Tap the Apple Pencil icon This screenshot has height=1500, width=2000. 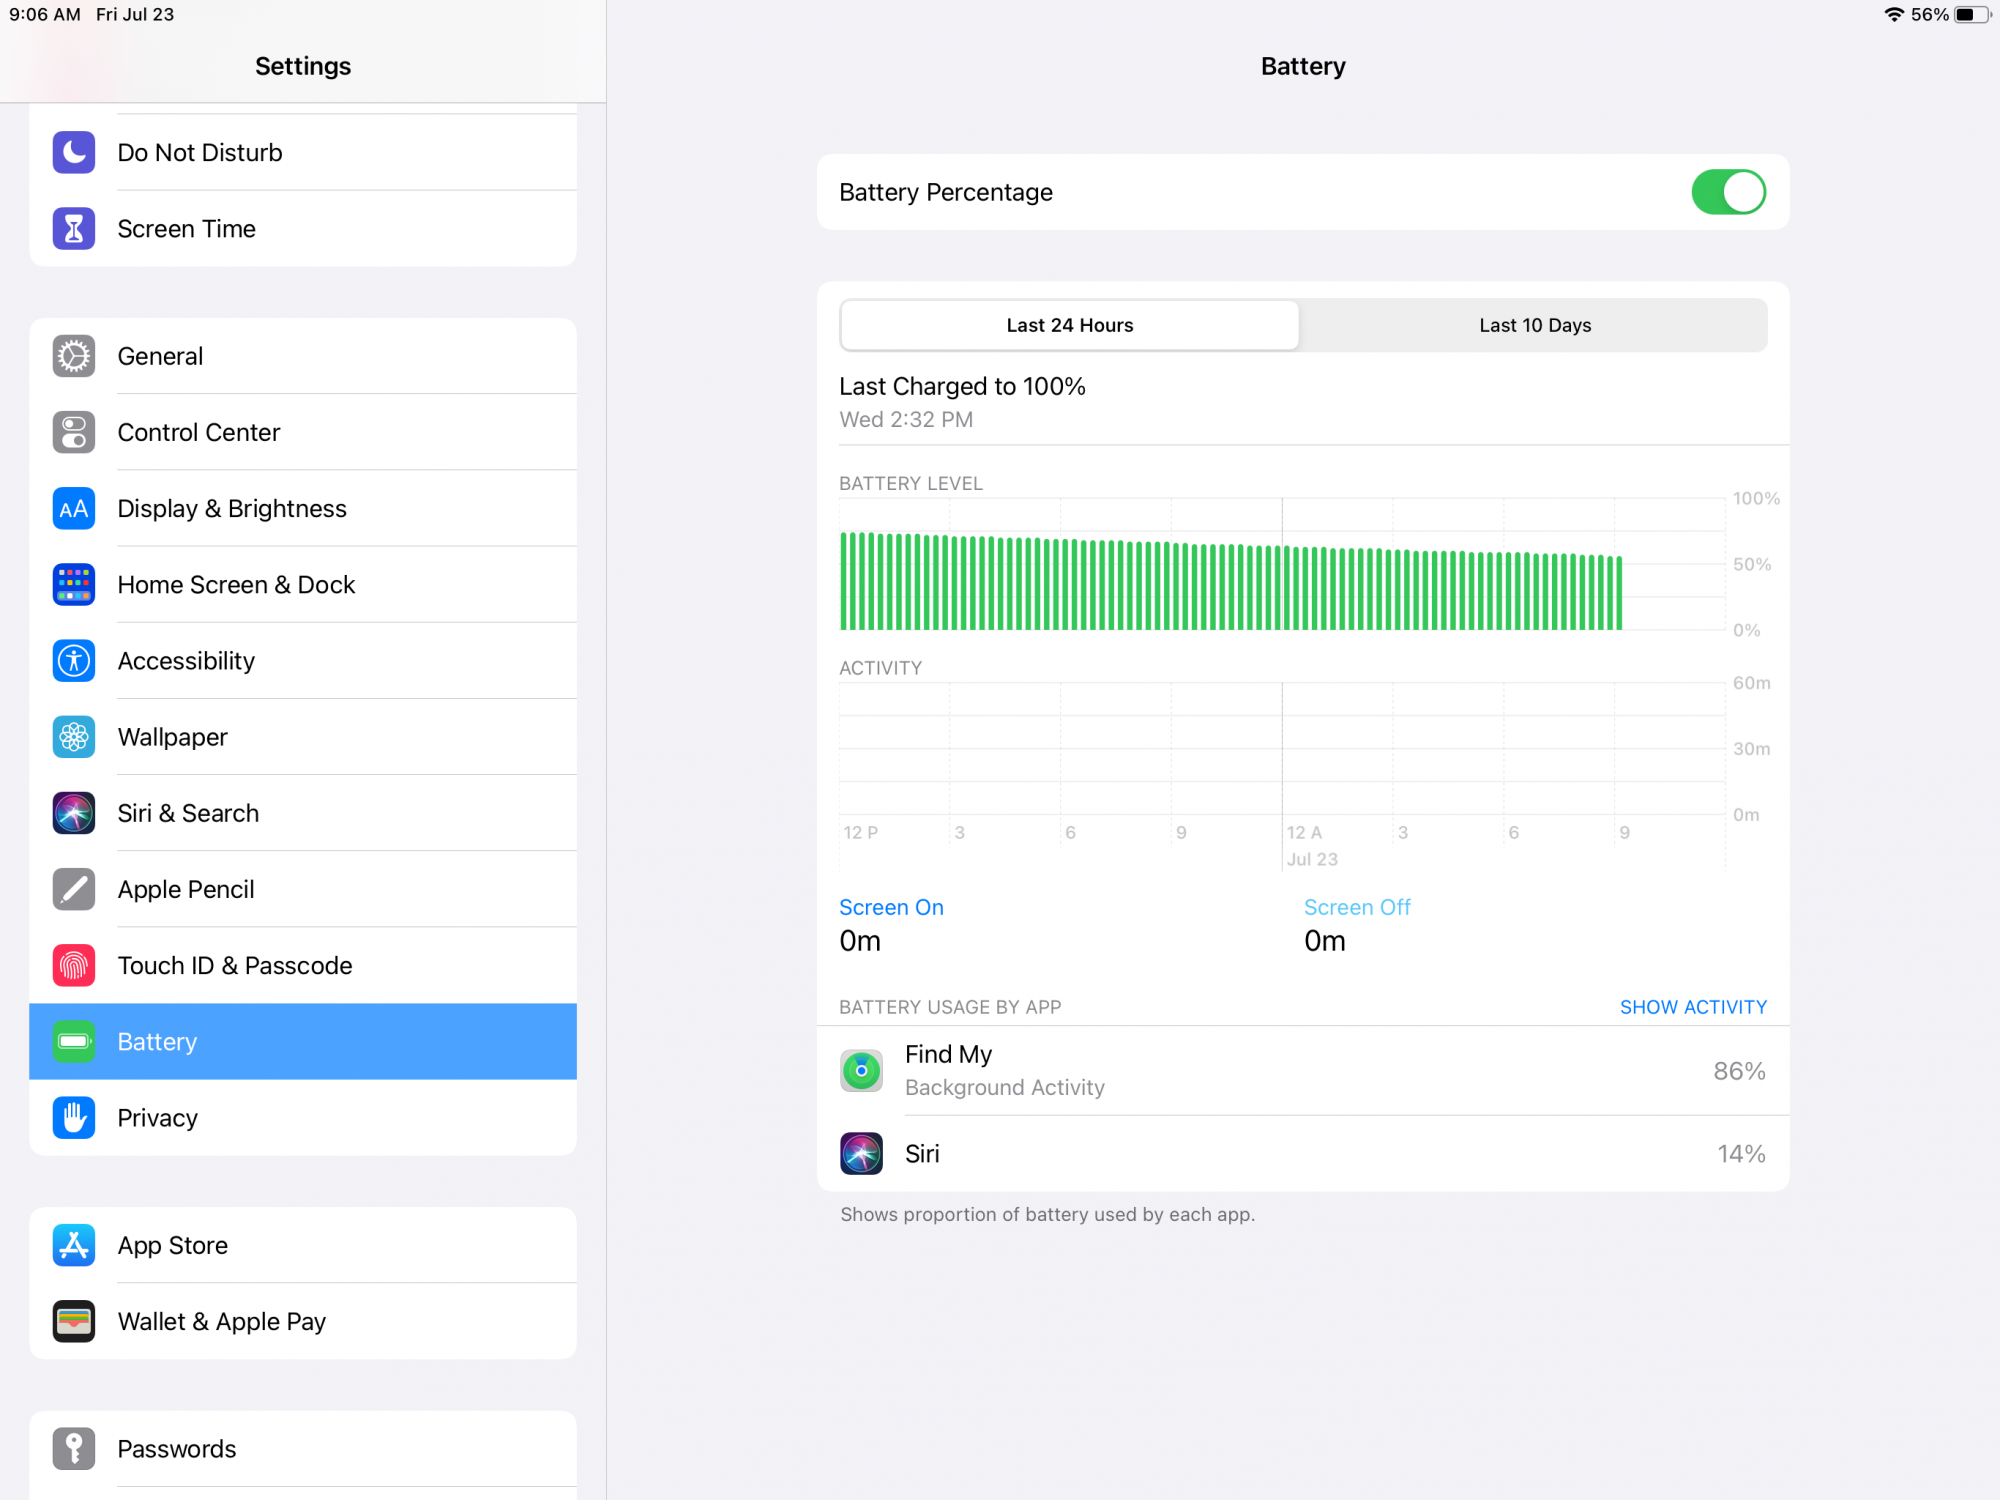[x=73, y=889]
